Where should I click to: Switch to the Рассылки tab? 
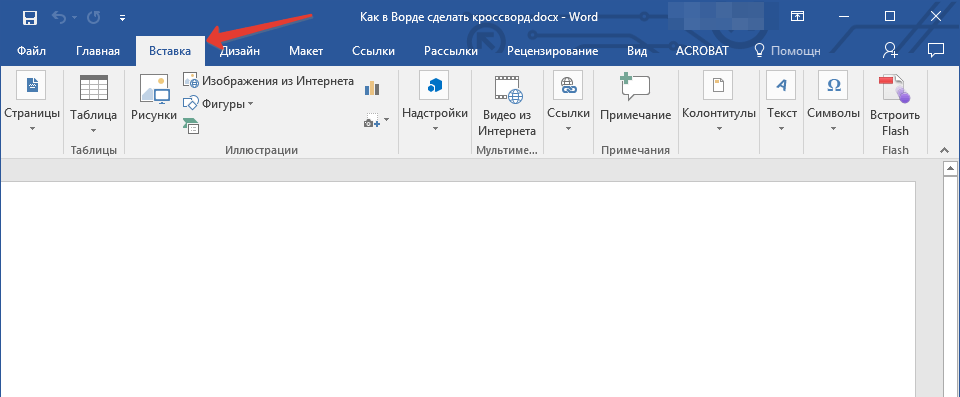point(451,51)
